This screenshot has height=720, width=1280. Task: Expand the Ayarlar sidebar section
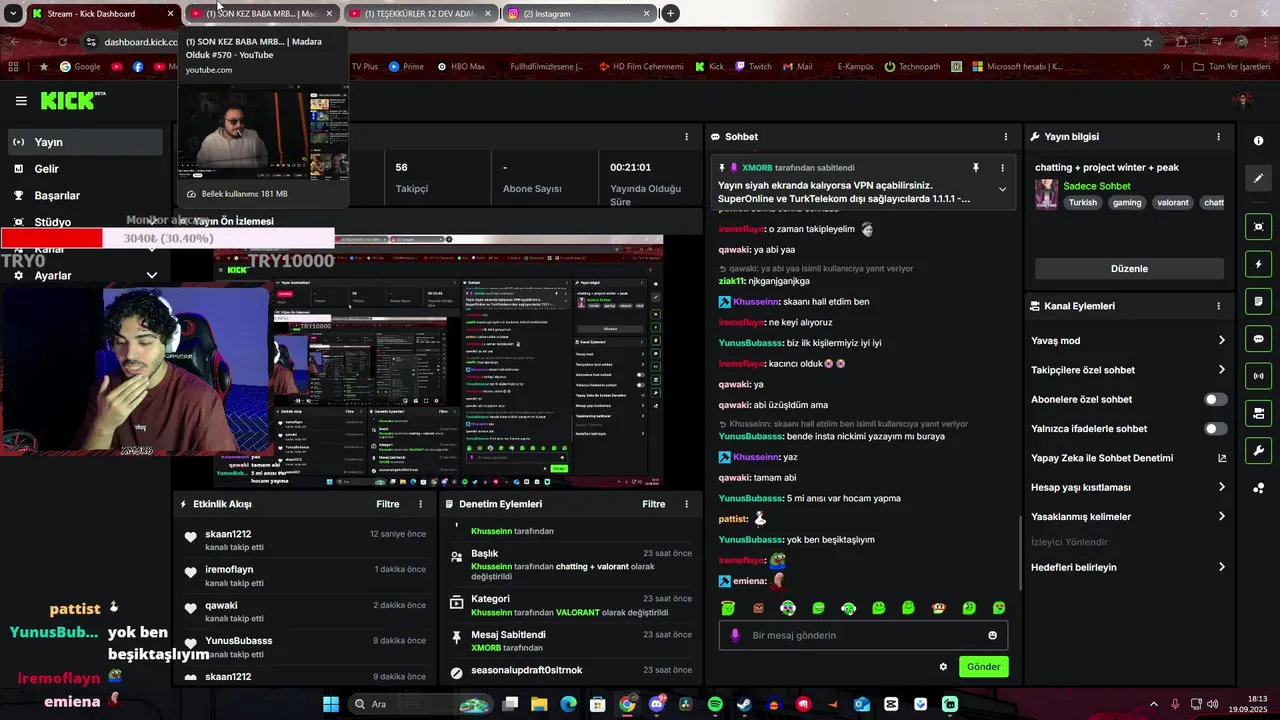152,275
